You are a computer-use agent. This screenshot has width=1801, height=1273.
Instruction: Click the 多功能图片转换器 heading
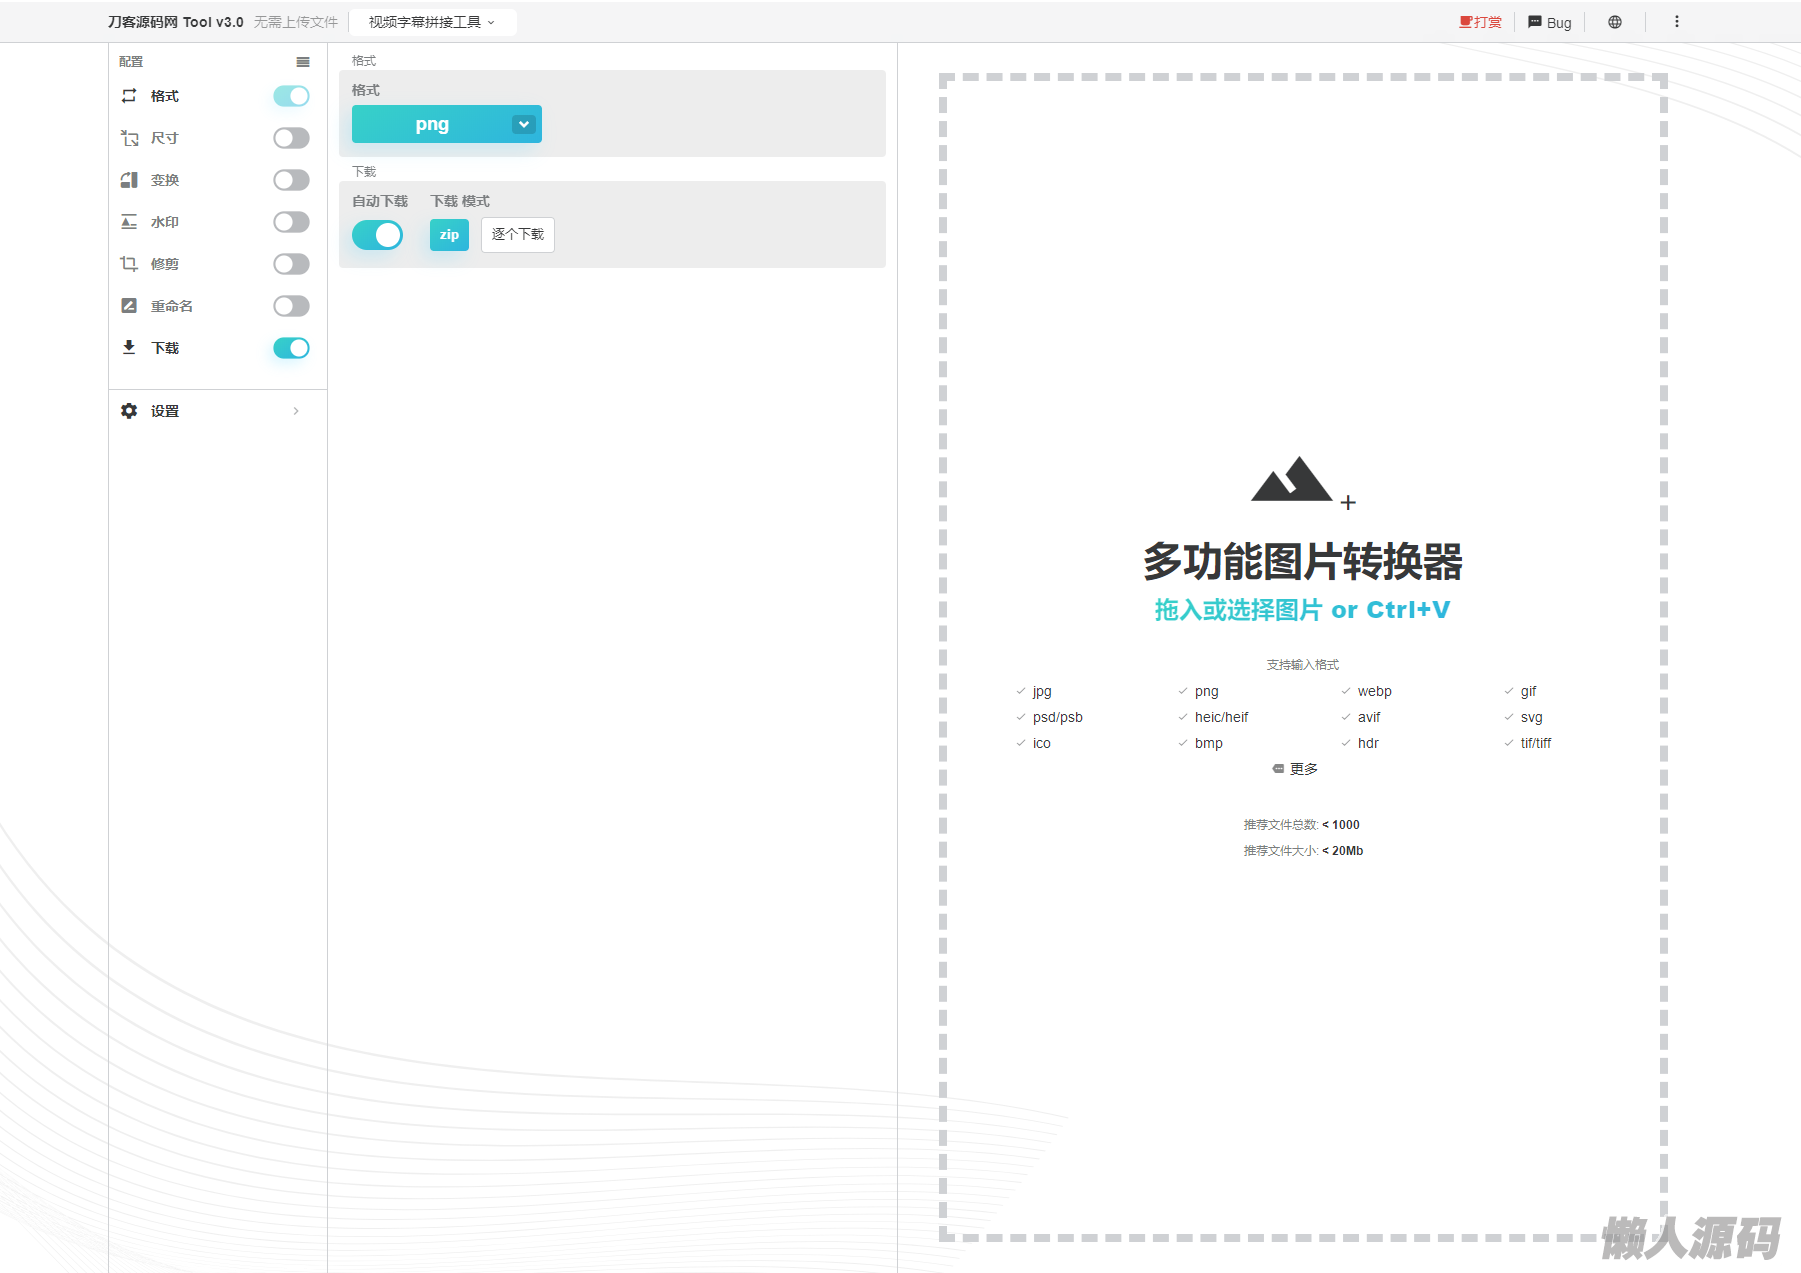point(1303,561)
